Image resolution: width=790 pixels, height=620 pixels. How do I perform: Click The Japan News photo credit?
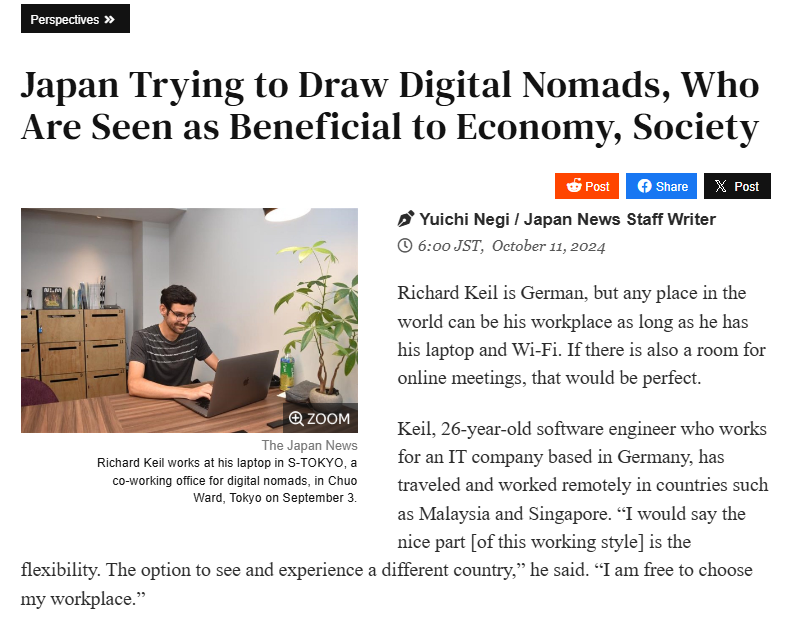coord(309,445)
